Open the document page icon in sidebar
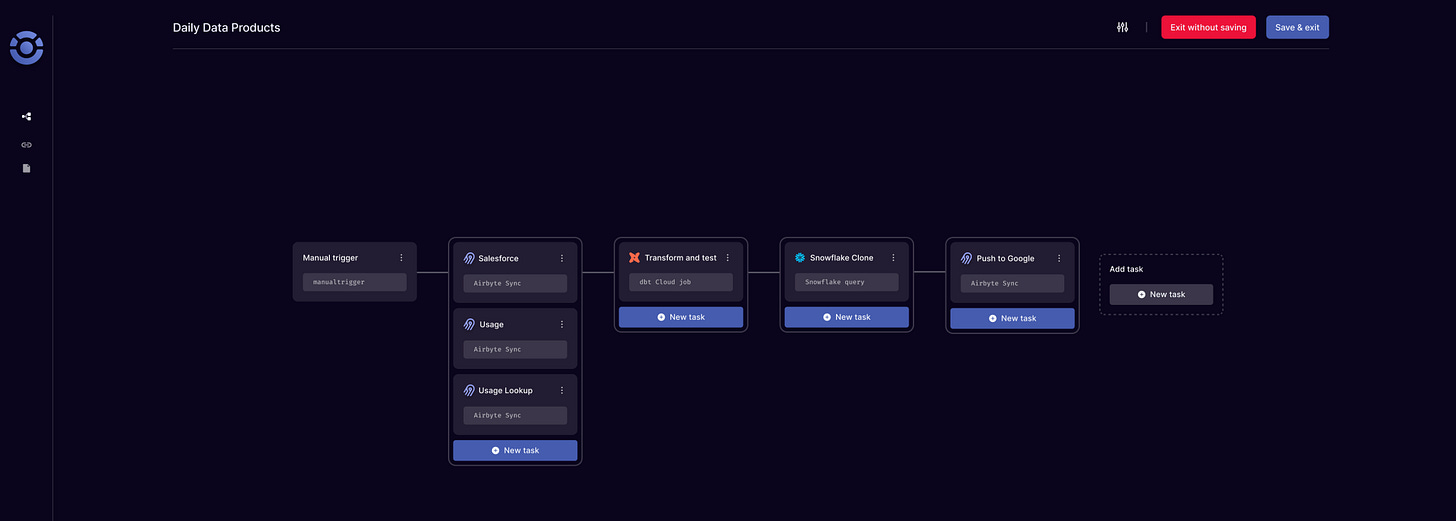Screen dimensions: 1456x521 coord(27,168)
